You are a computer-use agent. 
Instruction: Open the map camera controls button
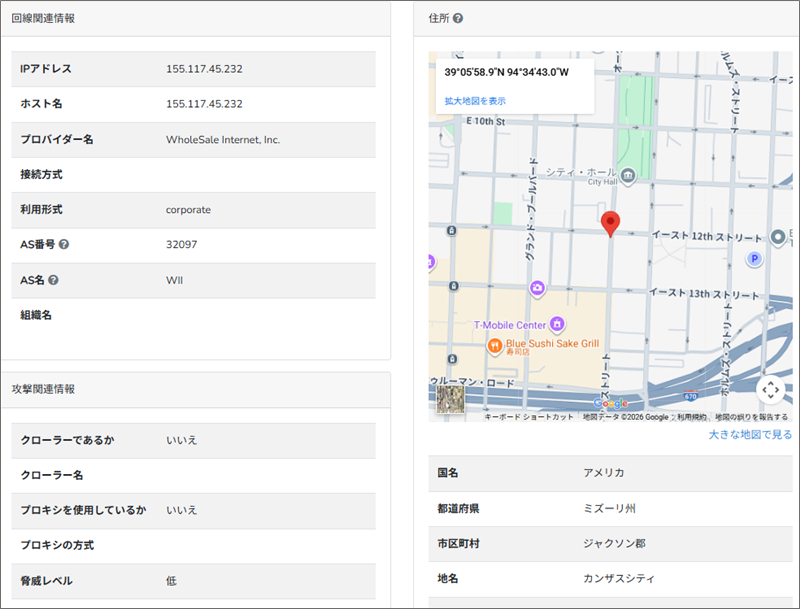pos(770,390)
